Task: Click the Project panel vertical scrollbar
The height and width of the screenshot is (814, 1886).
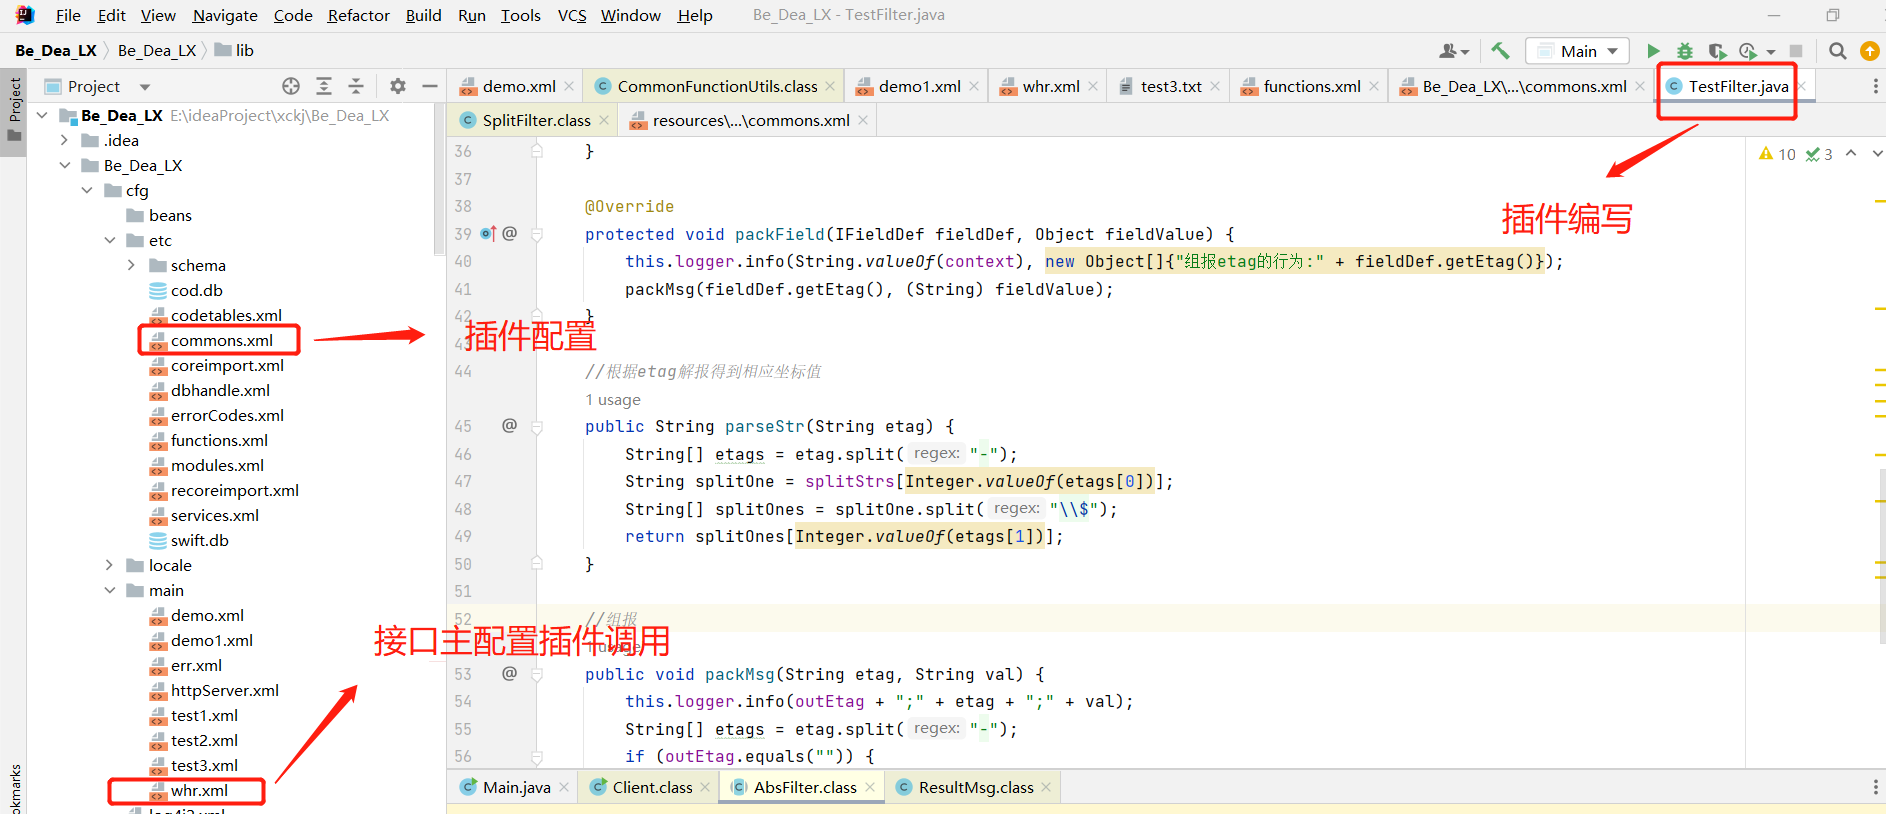Action: (x=439, y=180)
